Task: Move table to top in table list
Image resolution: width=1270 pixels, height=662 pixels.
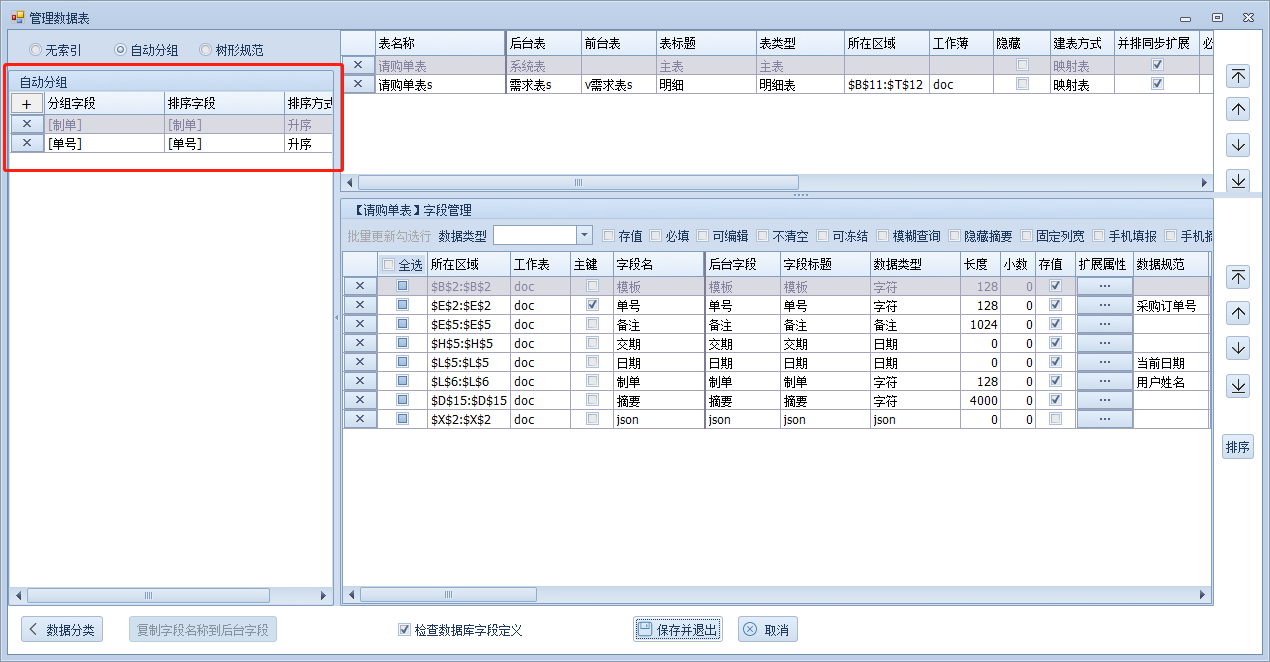Action: click(1238, 76)
